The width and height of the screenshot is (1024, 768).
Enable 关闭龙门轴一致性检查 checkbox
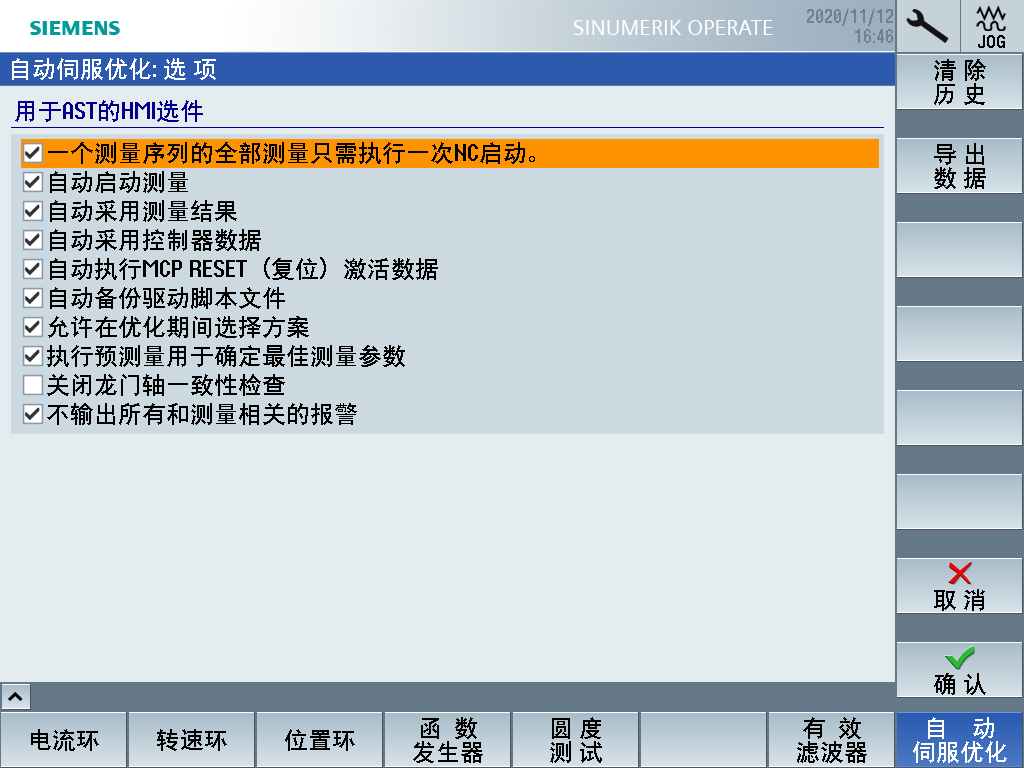33,385
